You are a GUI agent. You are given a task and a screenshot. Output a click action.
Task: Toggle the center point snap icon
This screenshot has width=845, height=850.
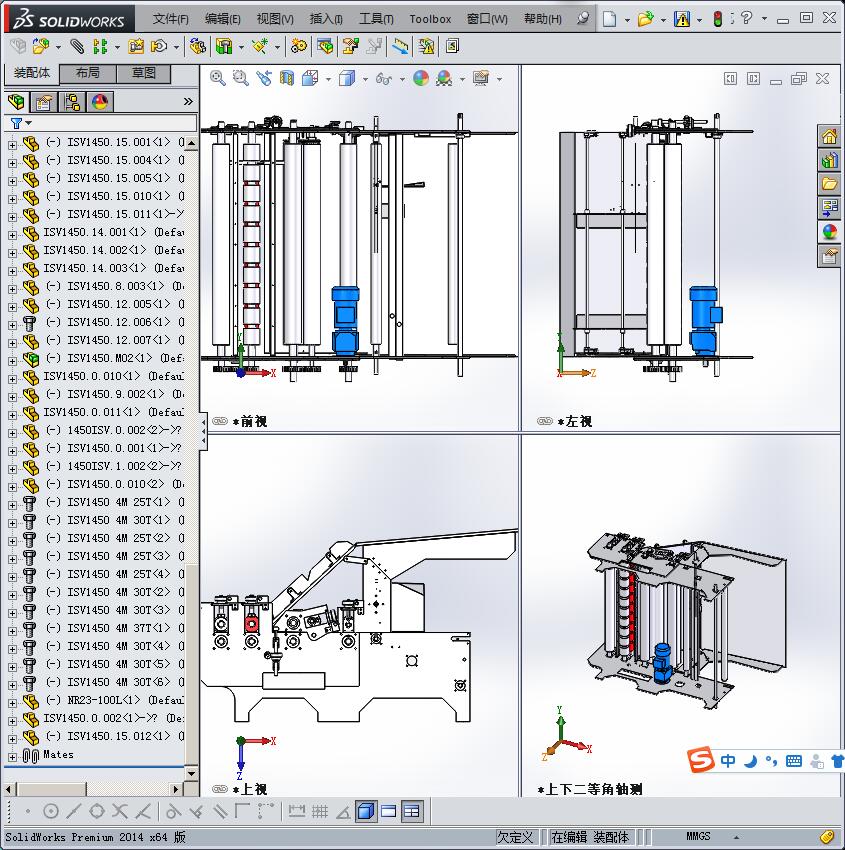(50, 811)
